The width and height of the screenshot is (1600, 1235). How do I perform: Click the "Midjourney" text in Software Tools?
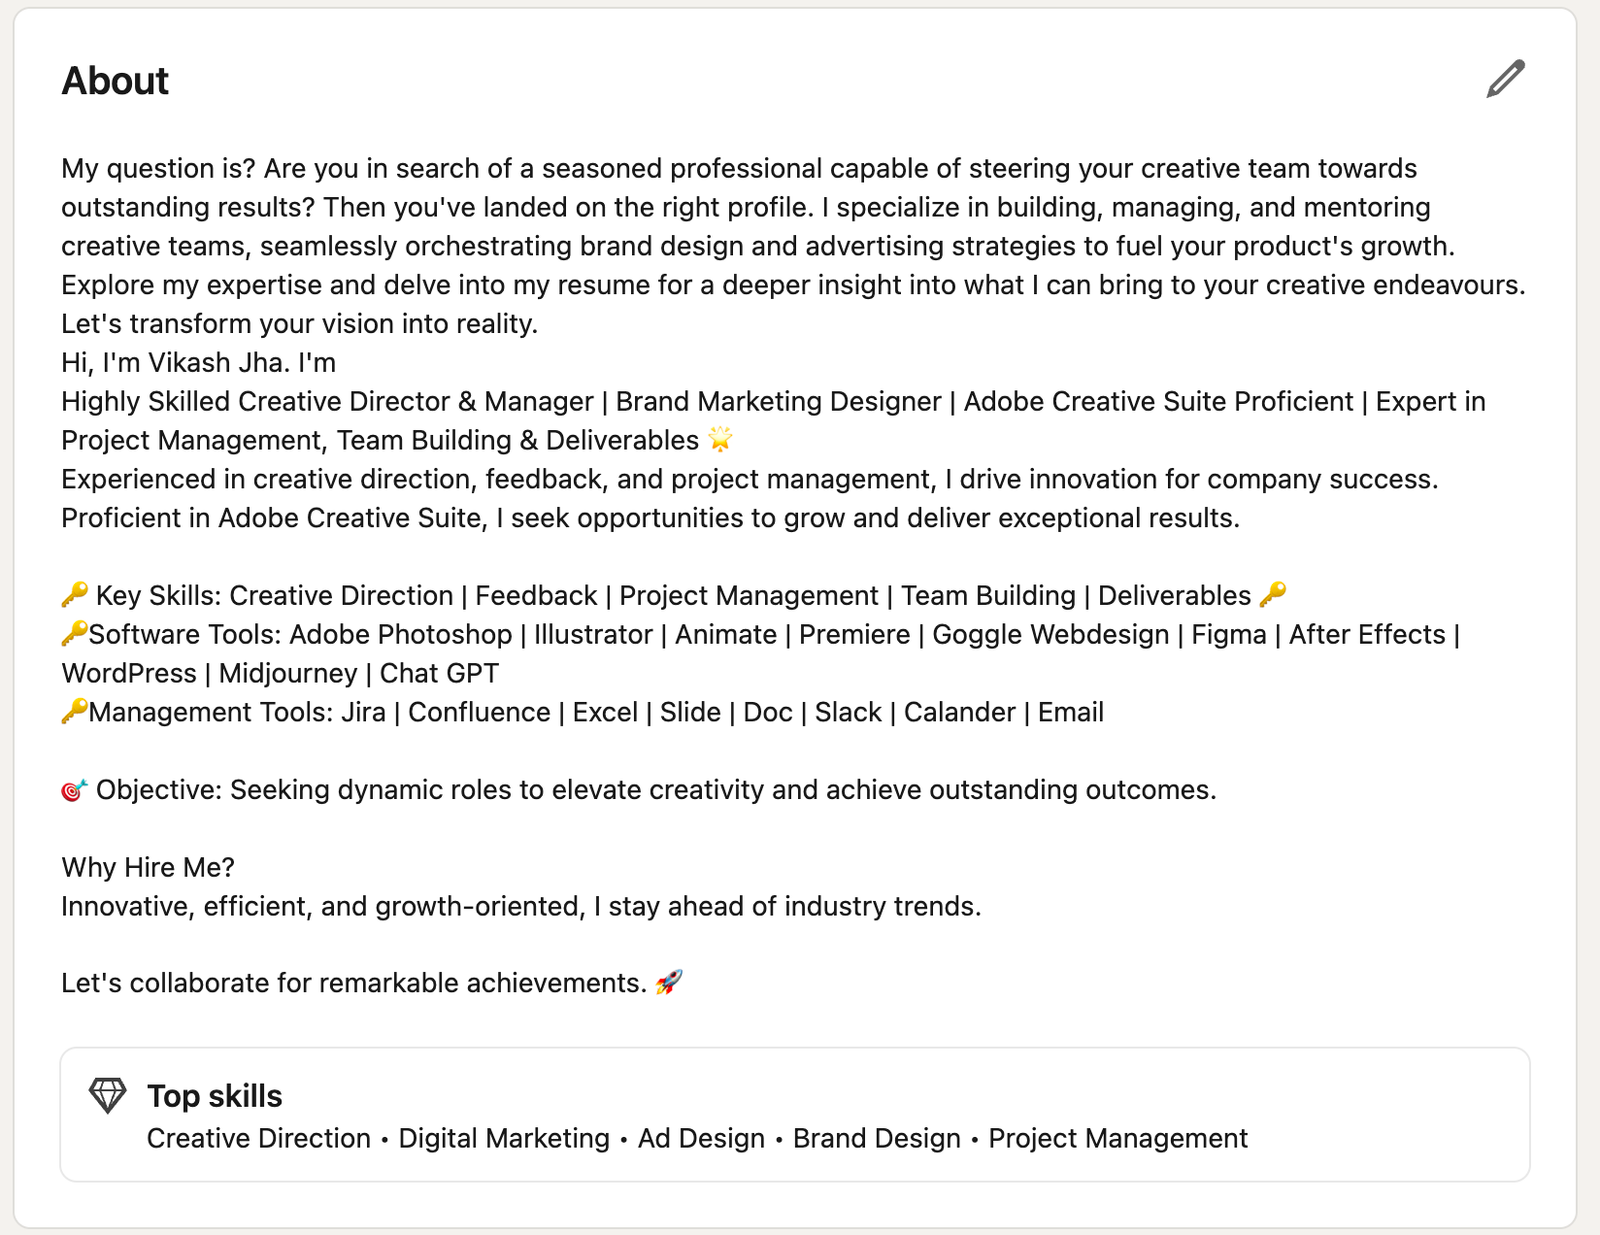(288, 673)
